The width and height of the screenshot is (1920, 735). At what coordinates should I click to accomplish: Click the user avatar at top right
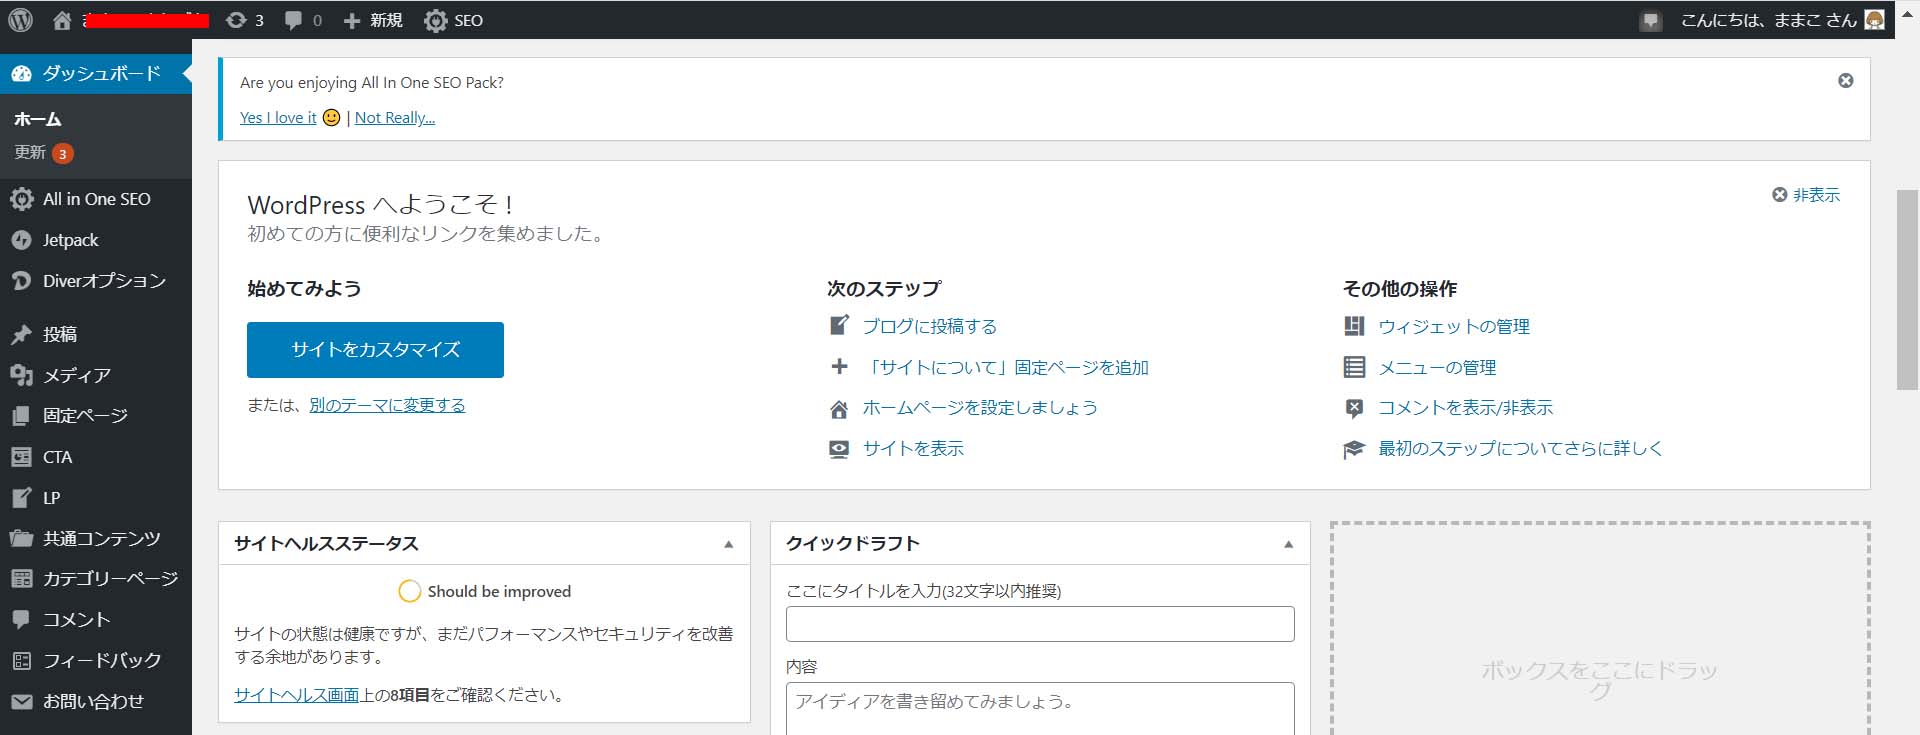[x=1874, y=20]
